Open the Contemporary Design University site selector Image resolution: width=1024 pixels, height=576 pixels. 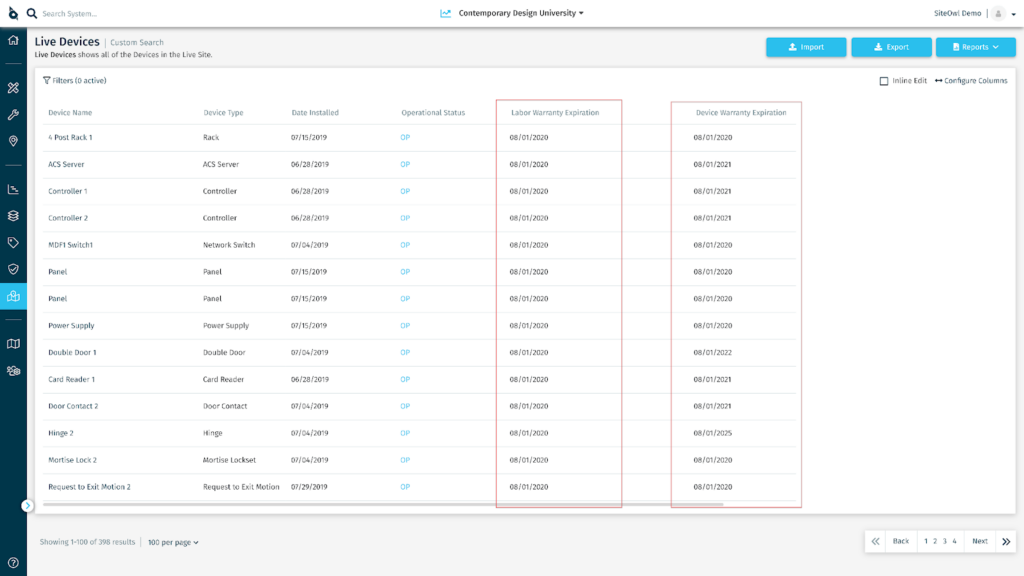[519, 13]
